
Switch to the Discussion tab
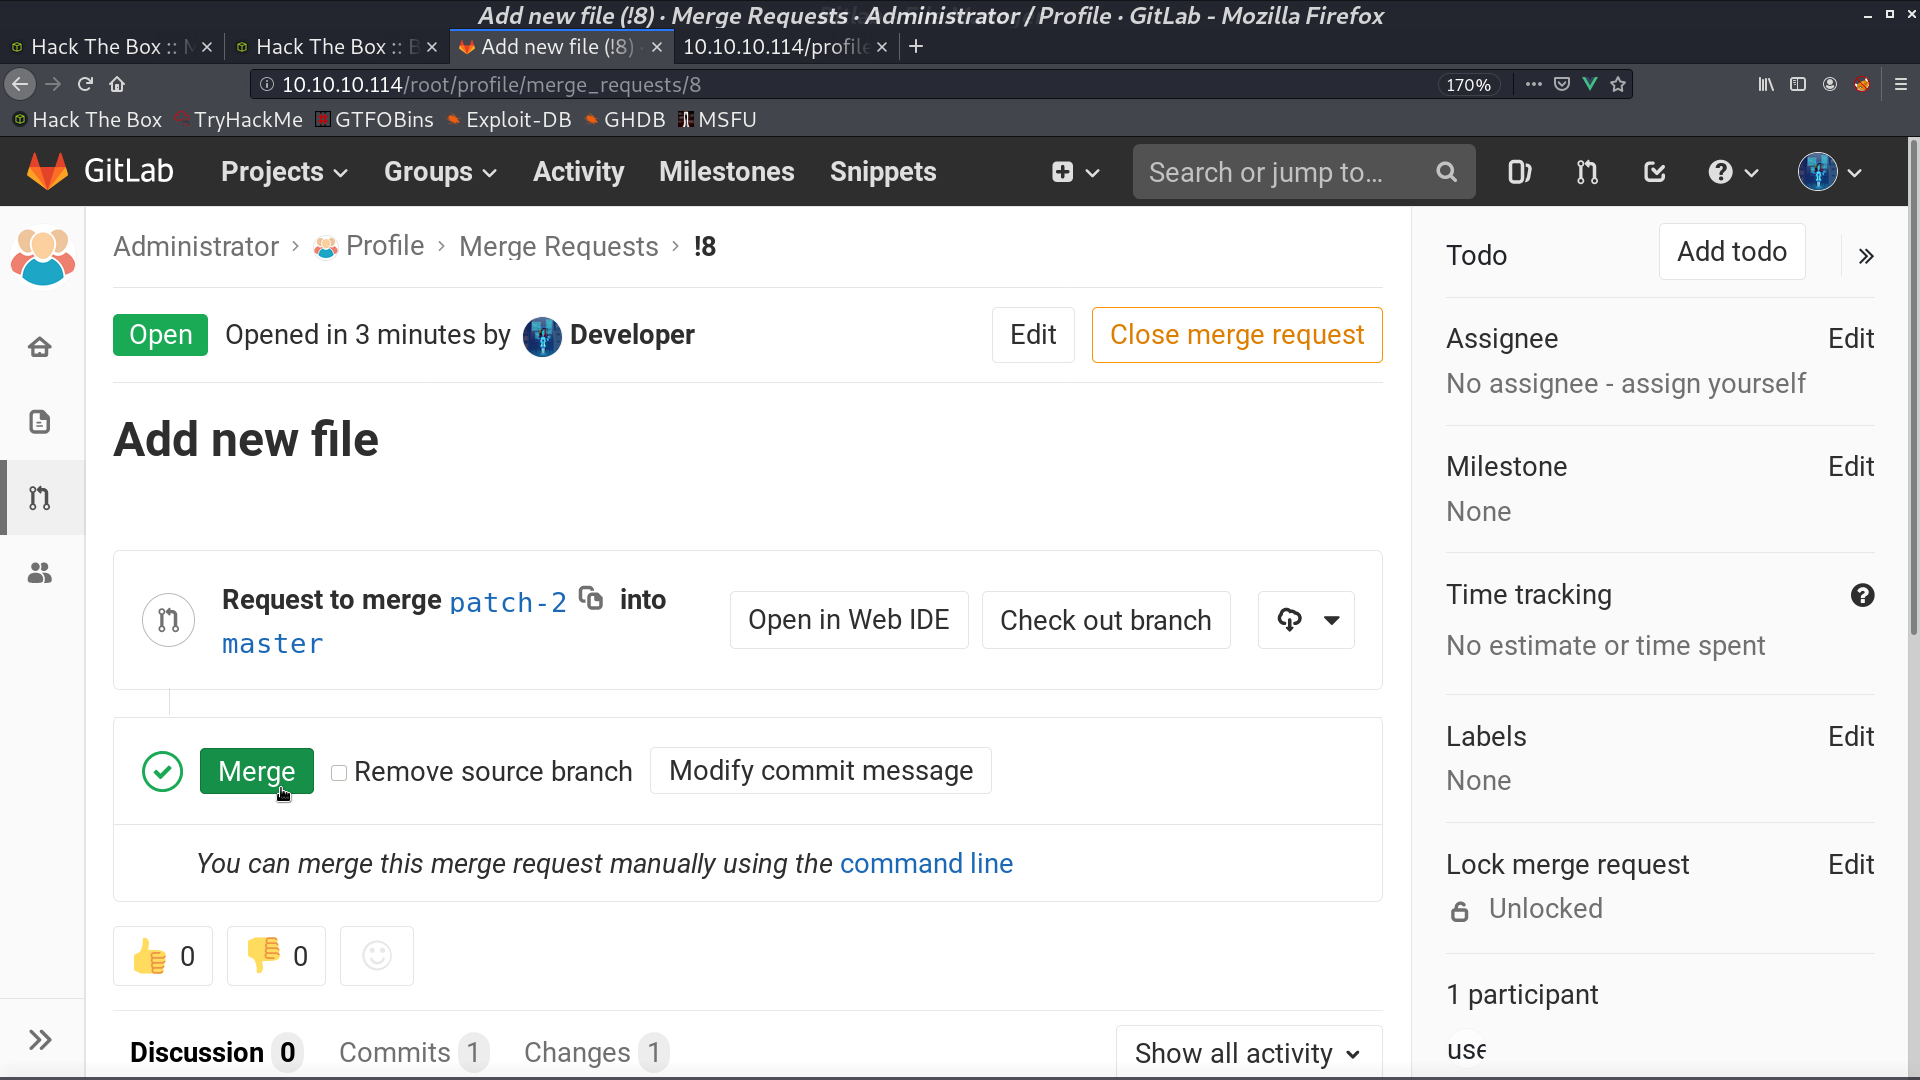[215, 1052]
